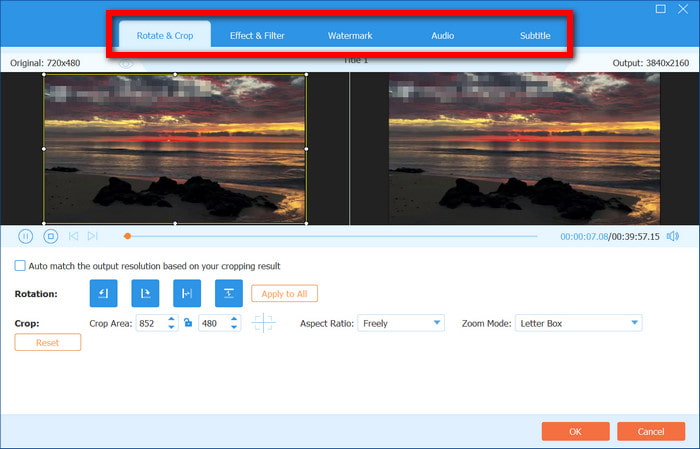This screenshot has height=449, width=700.
Task: Open the Aspect Ratio dropdown
Action: click(400, 323)
